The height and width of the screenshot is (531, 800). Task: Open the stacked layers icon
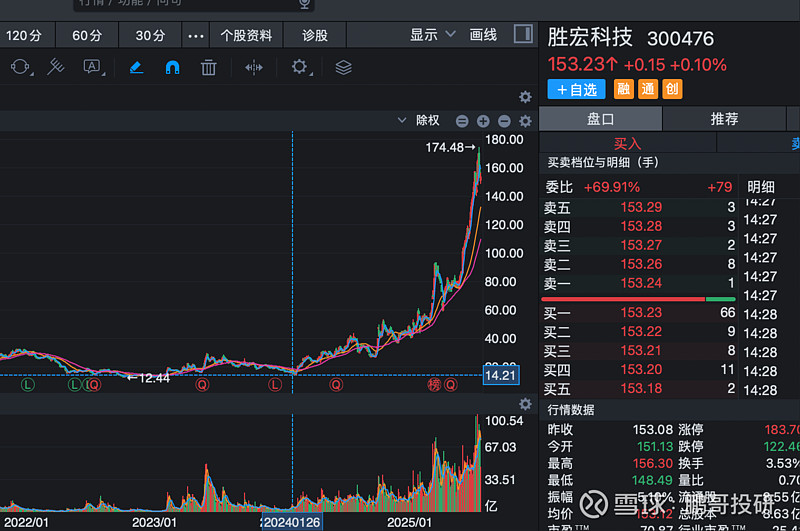click(343, 67)
